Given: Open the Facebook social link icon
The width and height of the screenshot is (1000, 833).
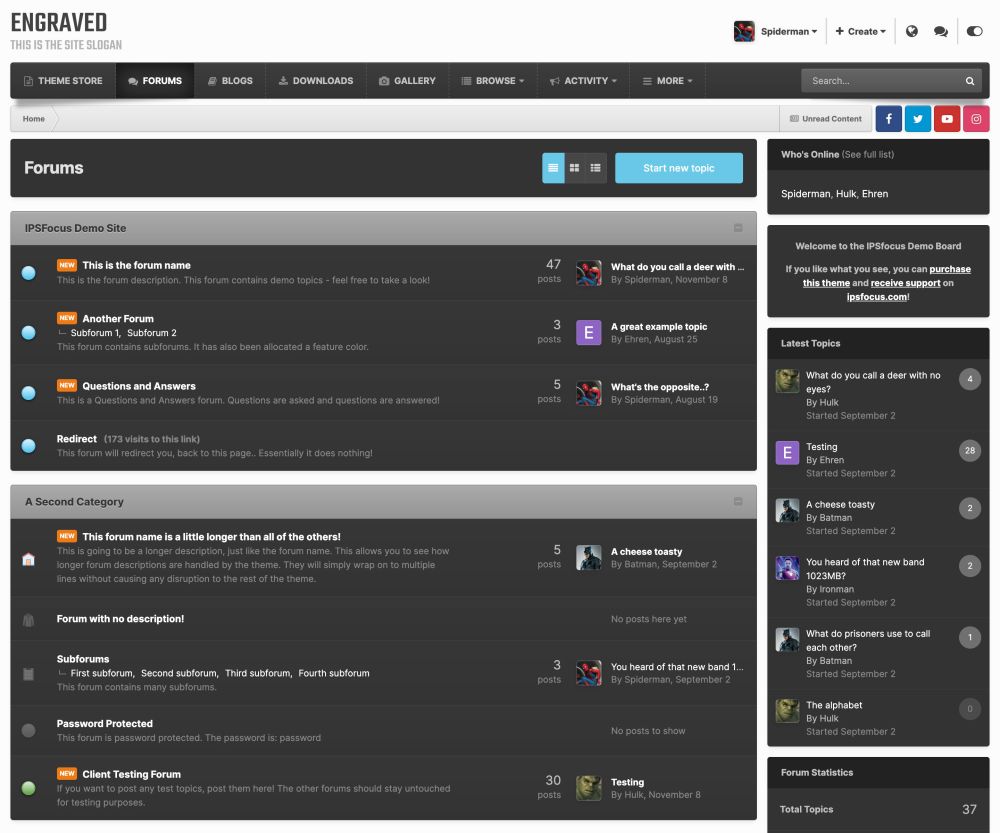Looking at the screenshot, I should [888, 119].
